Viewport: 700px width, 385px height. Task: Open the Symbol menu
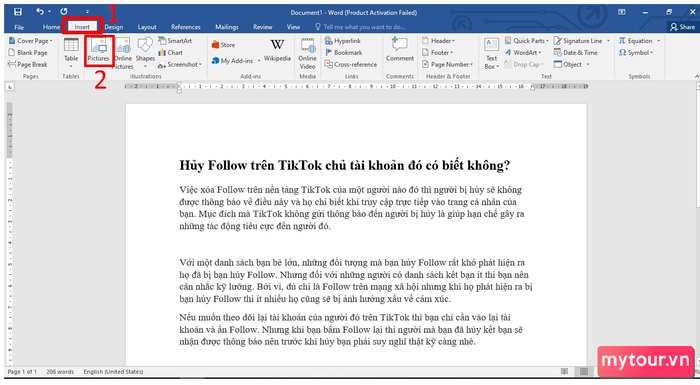pyautogui.click(x=636, y=53)
